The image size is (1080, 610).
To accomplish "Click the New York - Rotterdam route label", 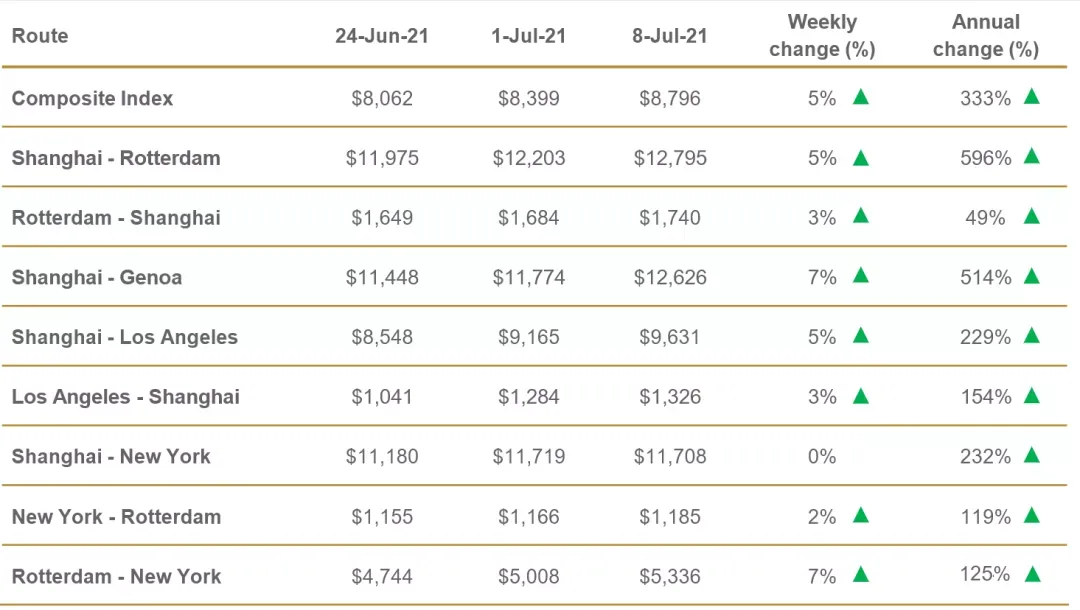I will [x=116, y=517].
